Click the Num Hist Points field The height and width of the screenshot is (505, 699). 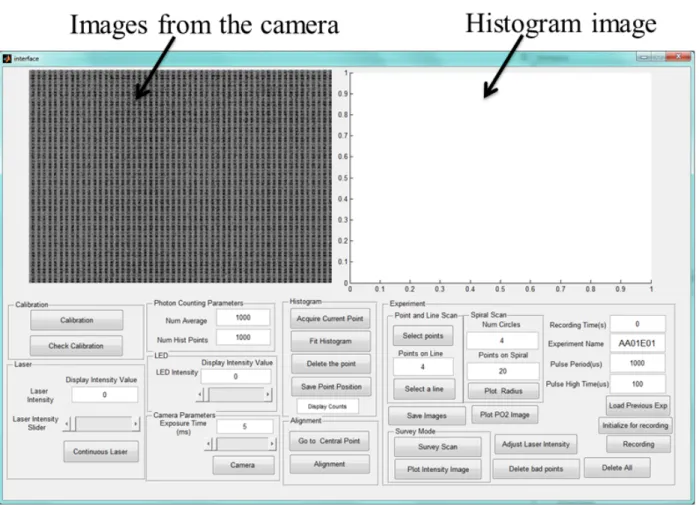pos(243,337)
